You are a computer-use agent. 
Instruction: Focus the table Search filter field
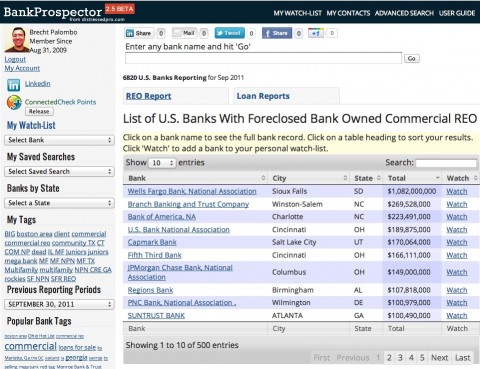[x=446, y=163]
